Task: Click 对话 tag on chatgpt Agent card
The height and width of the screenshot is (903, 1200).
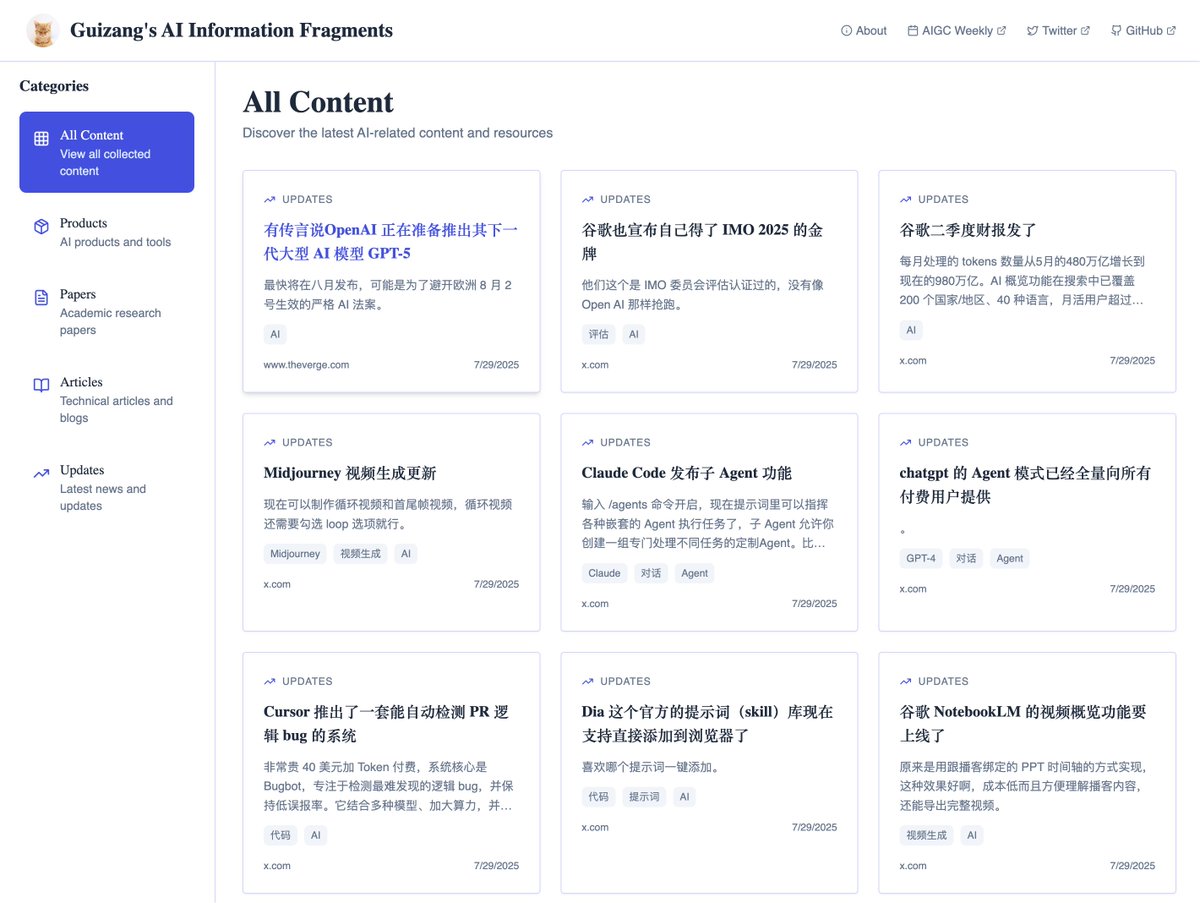Action: (966, 558)
